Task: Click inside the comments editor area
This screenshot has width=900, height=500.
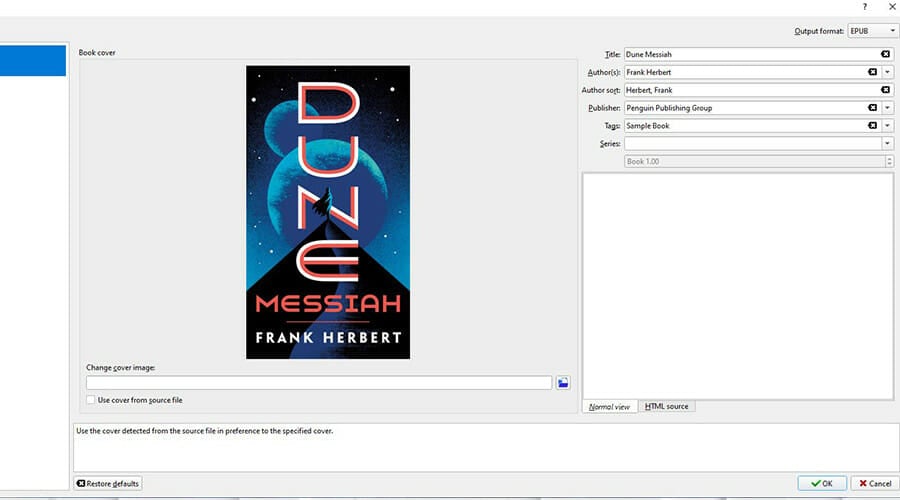Action: pos(738,285)
